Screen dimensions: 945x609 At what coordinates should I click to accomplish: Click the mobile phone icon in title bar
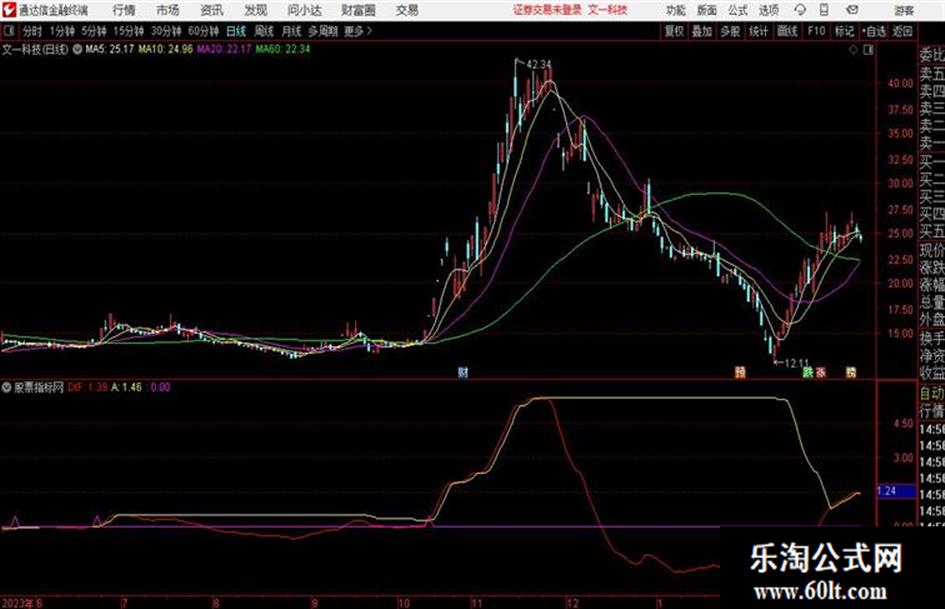824,10
